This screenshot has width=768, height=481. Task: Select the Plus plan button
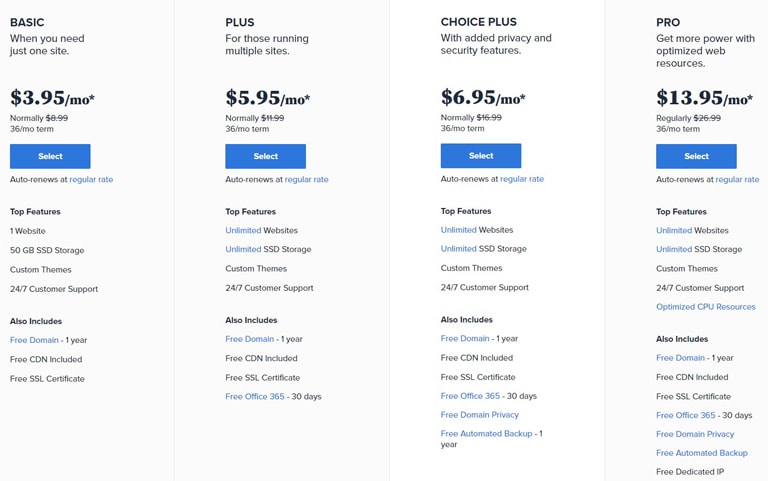click(x=265, y=156)
